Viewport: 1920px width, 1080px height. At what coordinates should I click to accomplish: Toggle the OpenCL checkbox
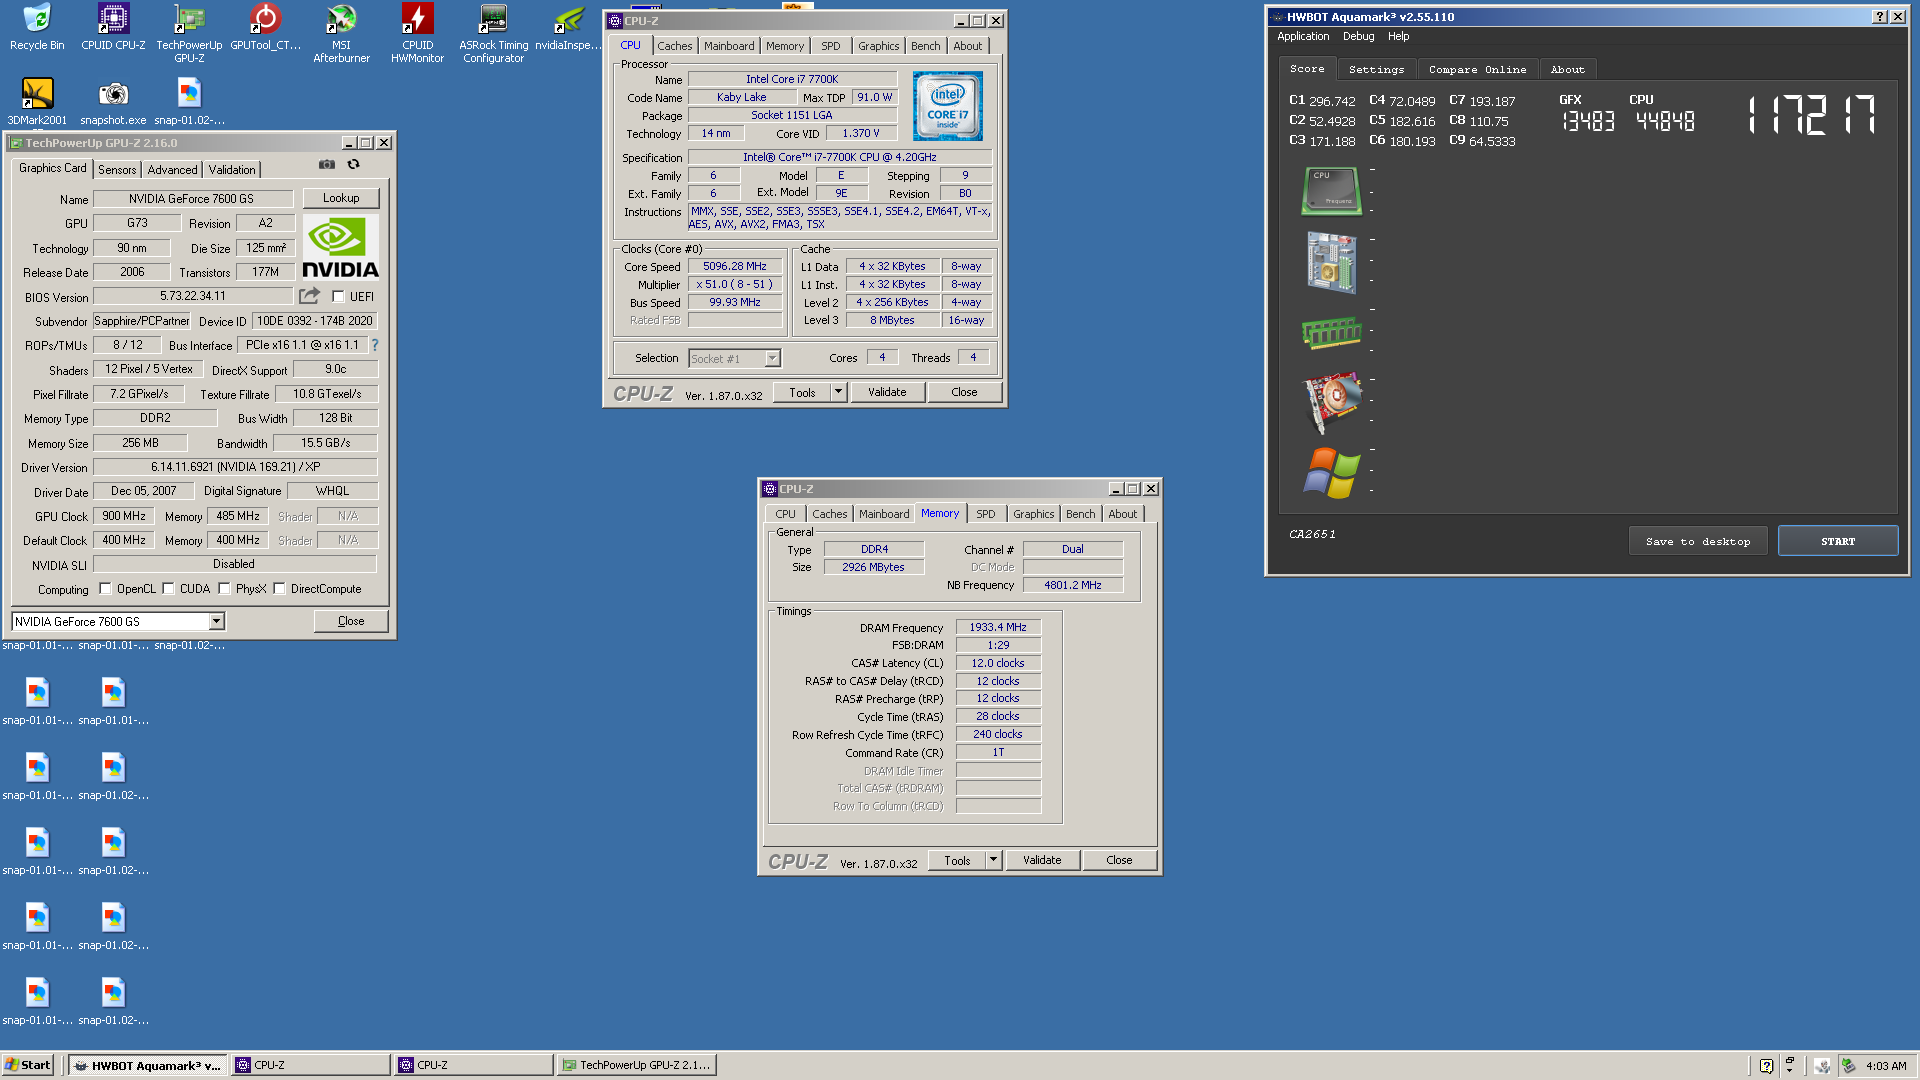coord(105,589)
